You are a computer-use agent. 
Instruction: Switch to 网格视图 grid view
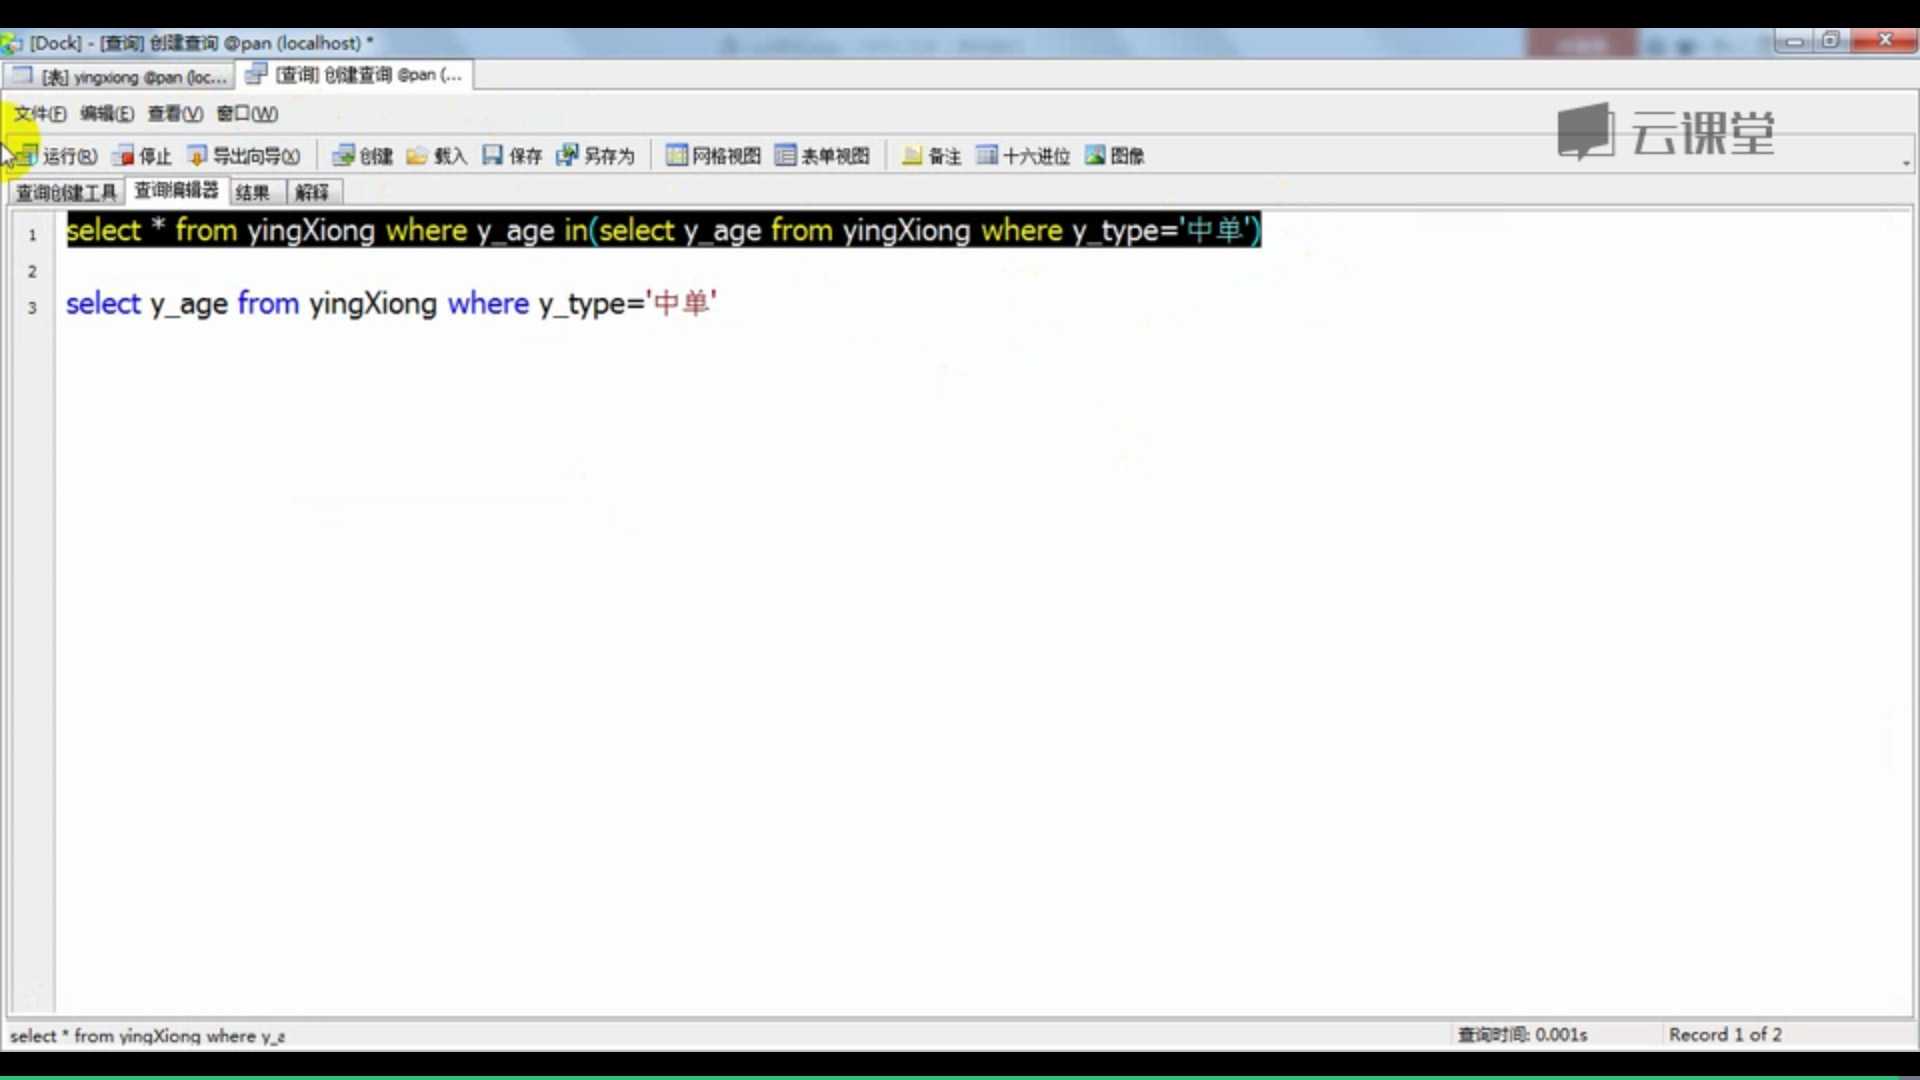(x=714, y=156)
